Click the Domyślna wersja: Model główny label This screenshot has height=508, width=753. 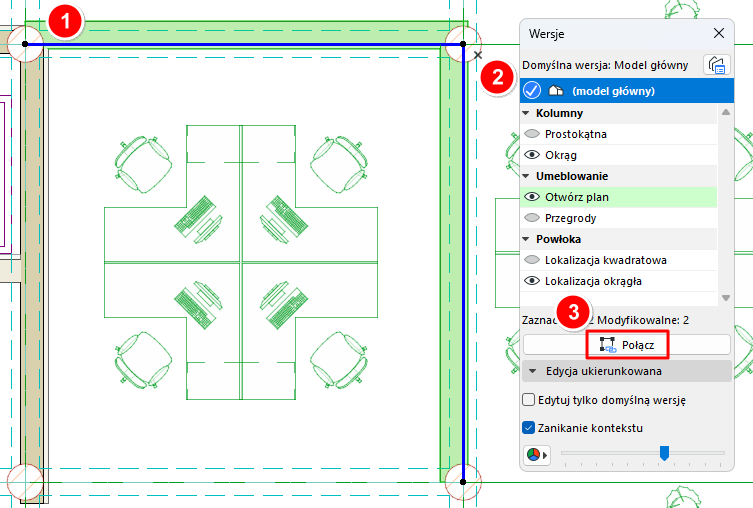coord(605,65)
